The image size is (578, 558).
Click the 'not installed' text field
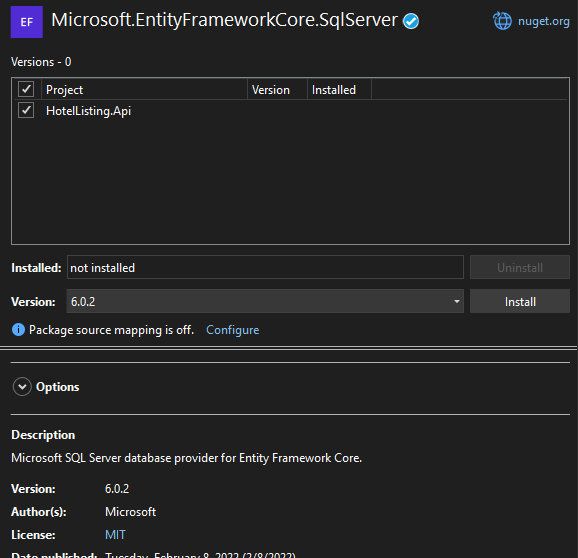pyautogui.click(x=265, y=267)
